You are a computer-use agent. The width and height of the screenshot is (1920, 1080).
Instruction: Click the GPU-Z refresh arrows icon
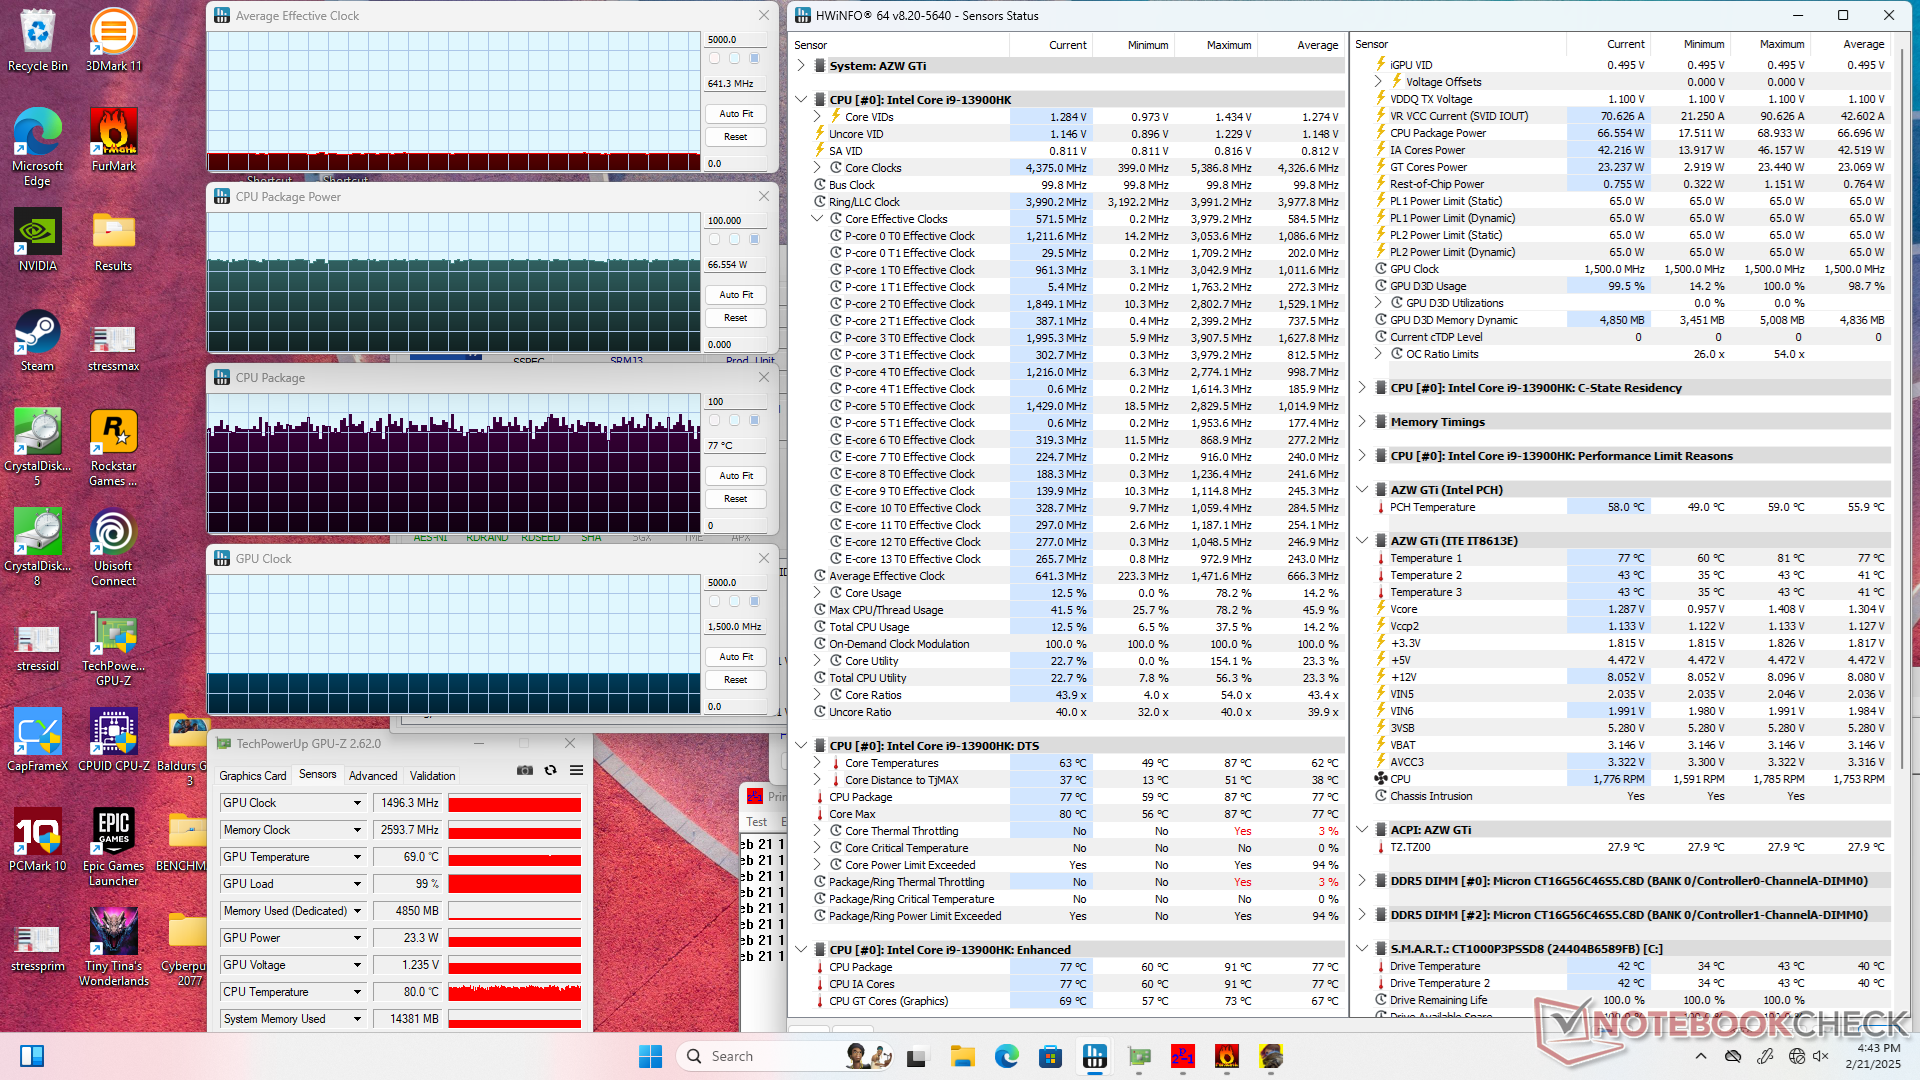pyautogui.click(x=550, y=770)
